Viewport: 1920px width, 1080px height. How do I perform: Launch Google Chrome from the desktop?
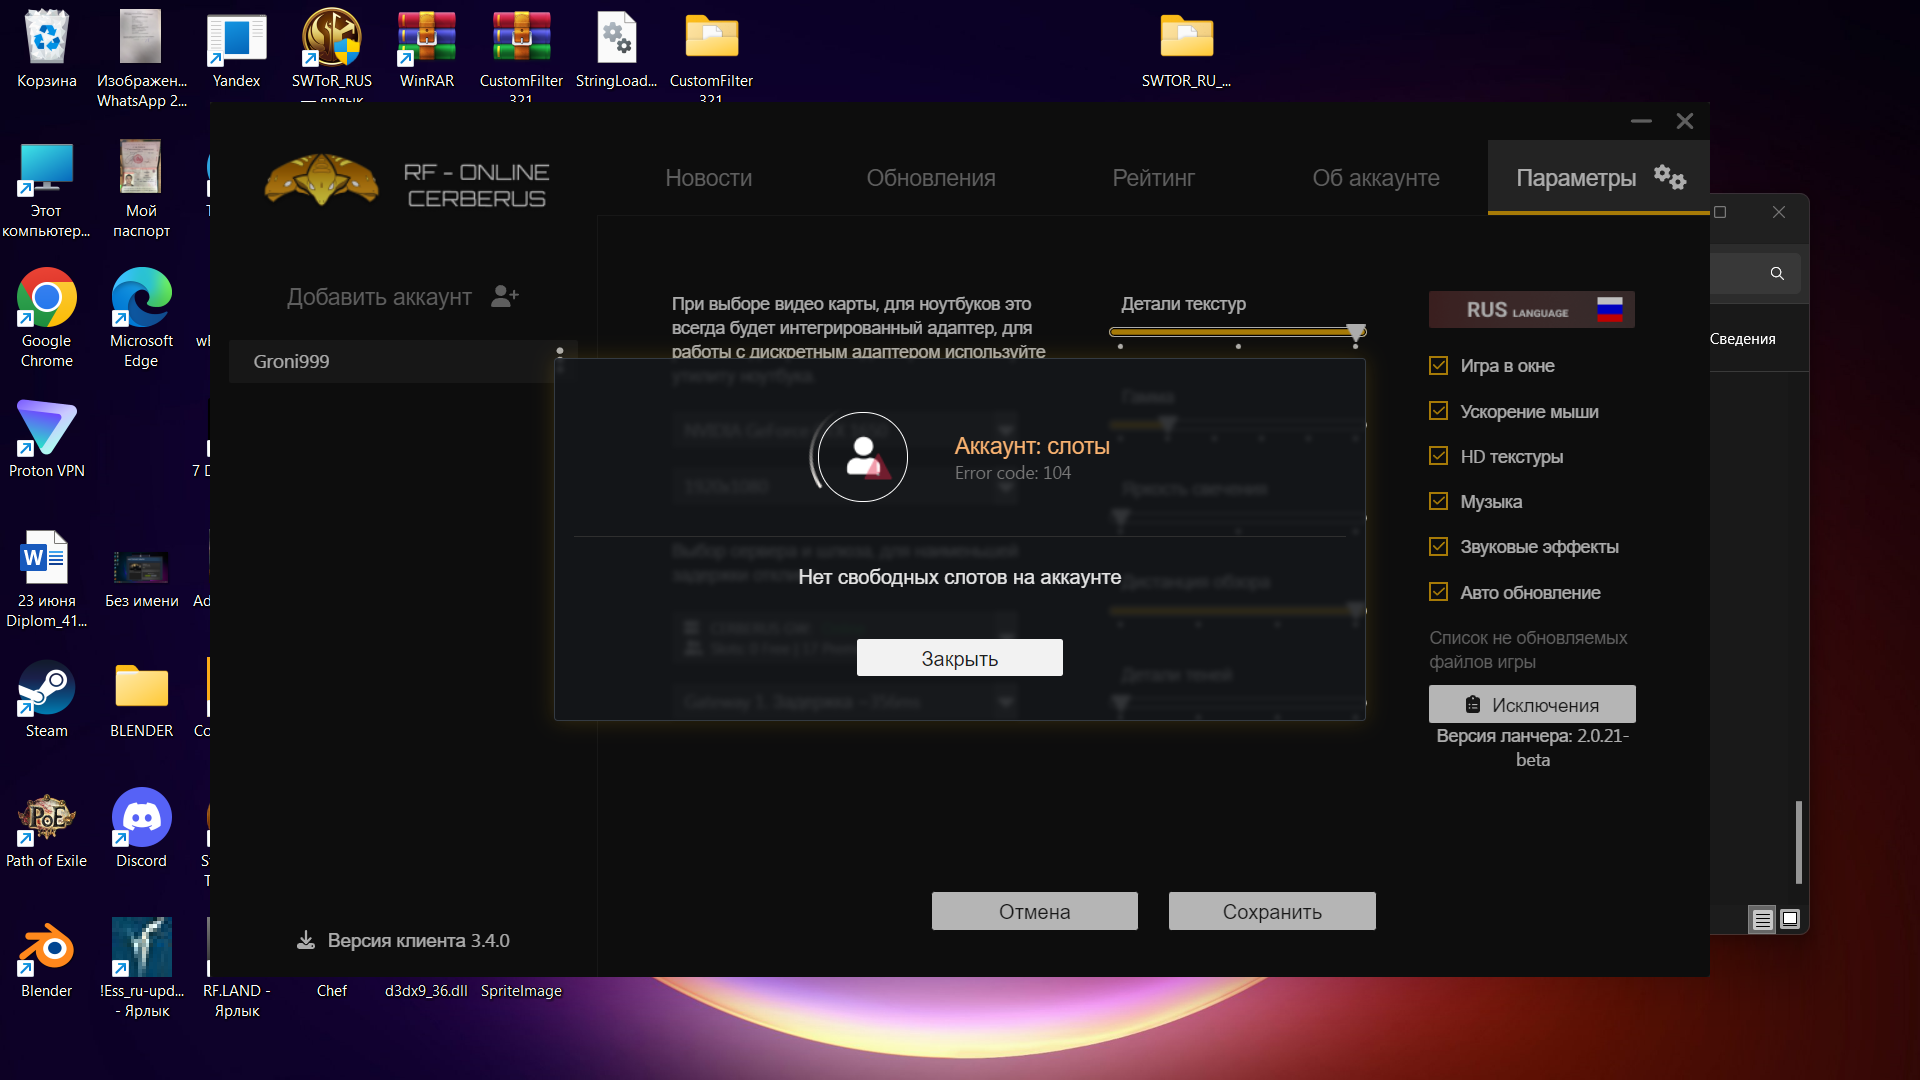coord(46,298)
